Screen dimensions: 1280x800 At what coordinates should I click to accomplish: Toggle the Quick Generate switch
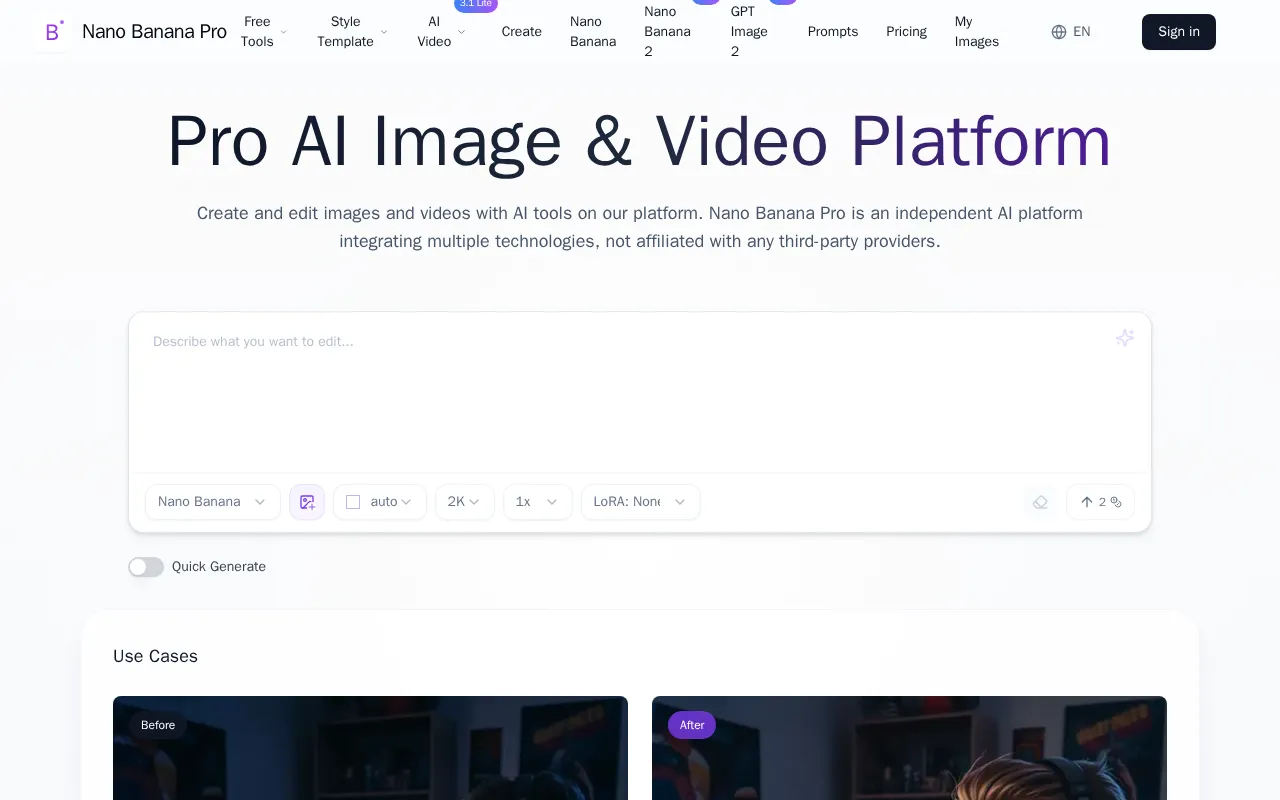tap(146, 567)
